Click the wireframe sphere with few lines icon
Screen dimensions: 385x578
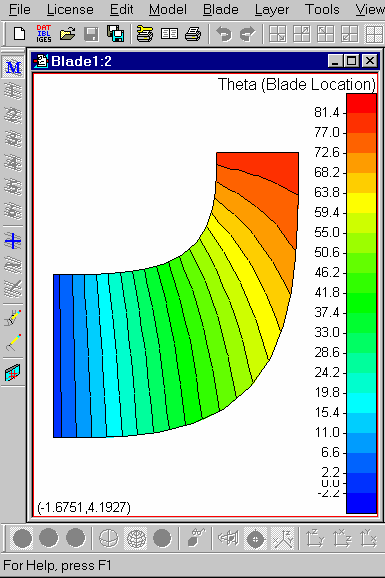(x=108, y=539)
